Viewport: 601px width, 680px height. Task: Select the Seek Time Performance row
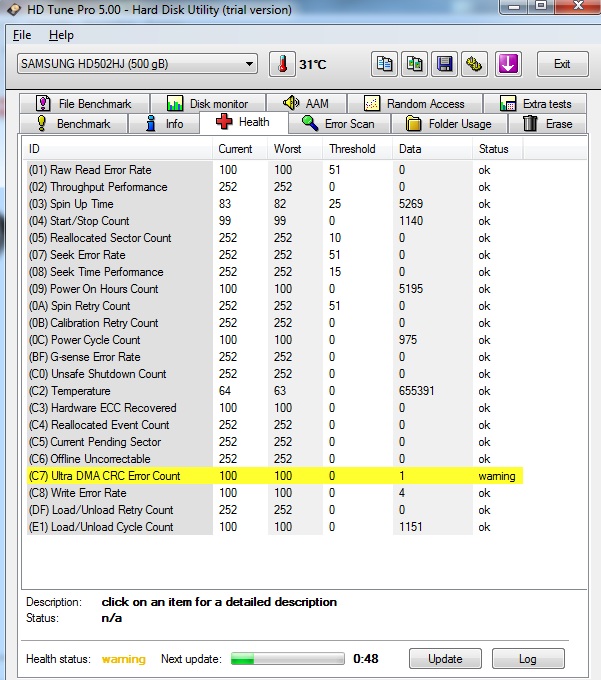(x=275, y=272)
